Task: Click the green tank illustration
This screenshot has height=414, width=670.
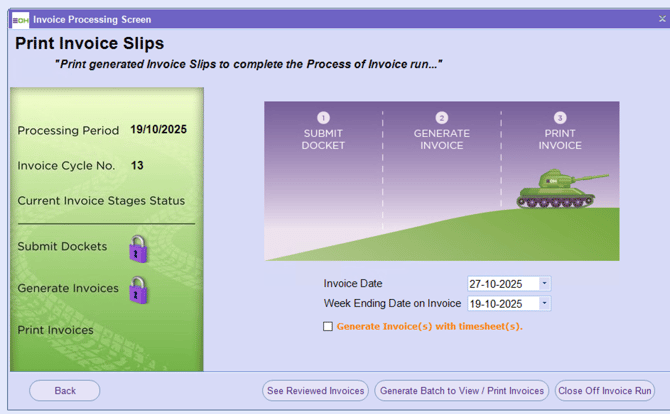Action: [x=559, y=188]
